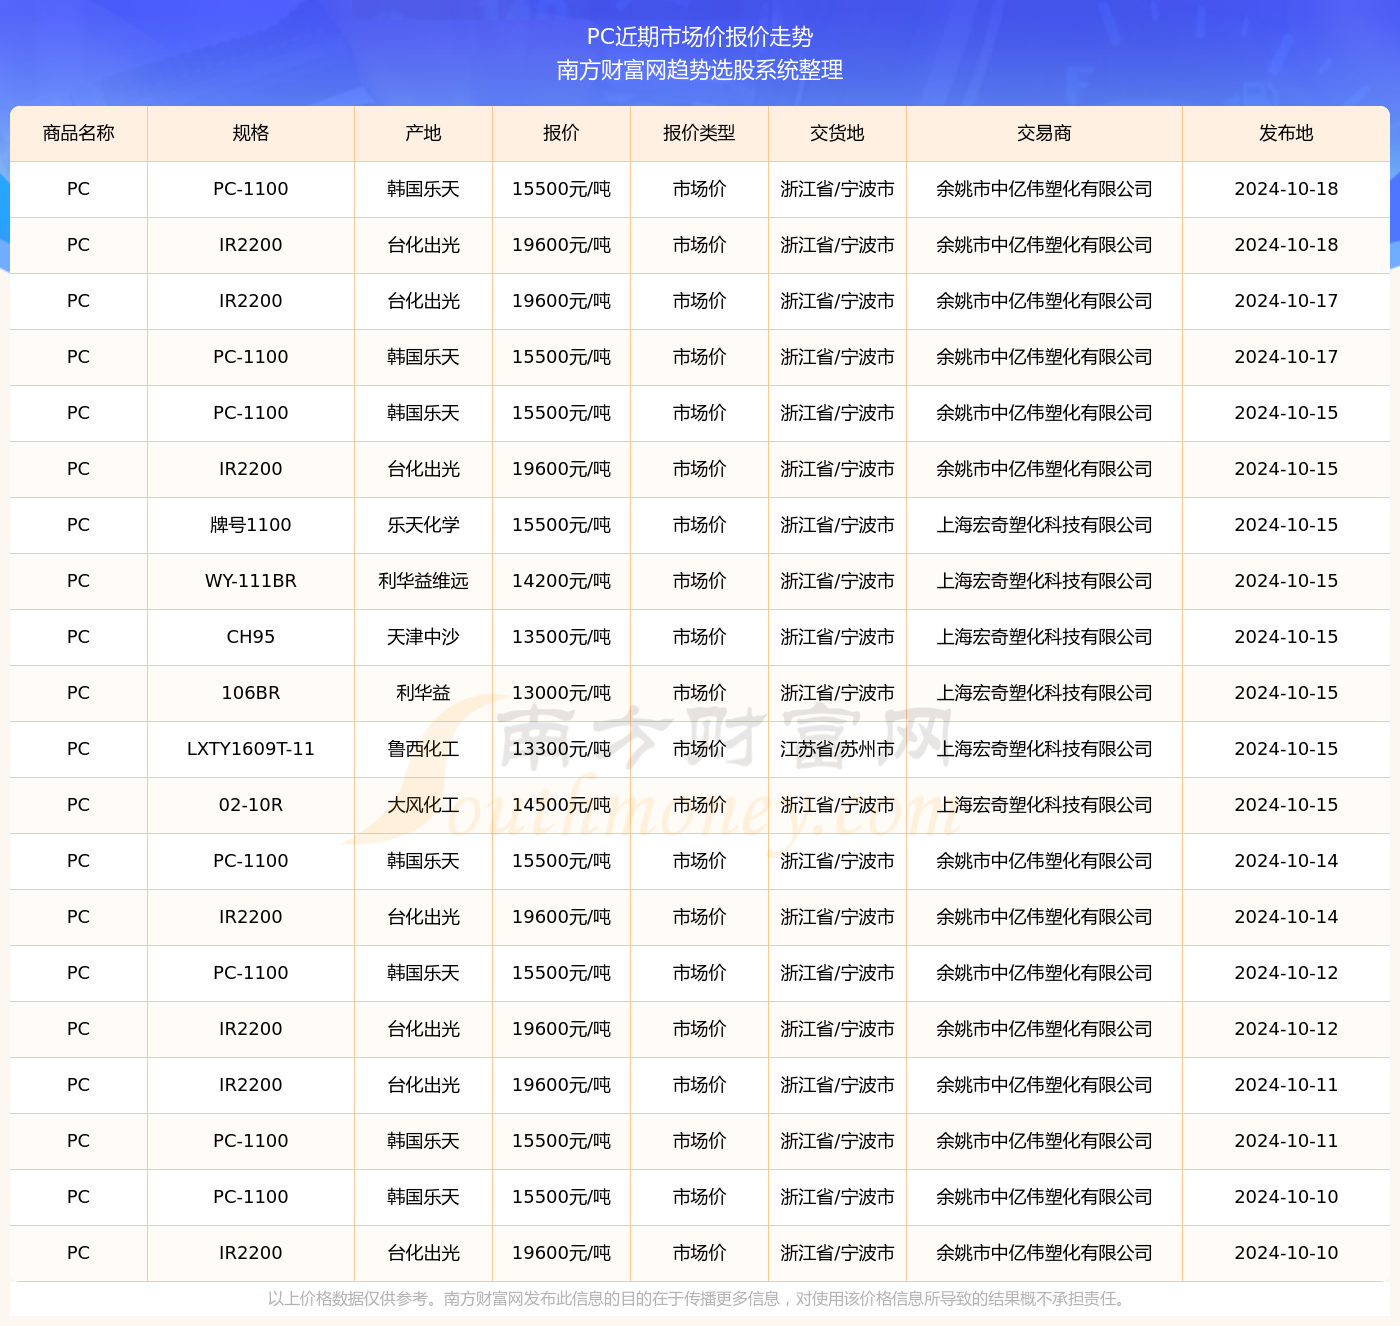Click date 2024-10-15 in the 02-10R row
The image size is (1400, 1326).
tap(1286, 805)
